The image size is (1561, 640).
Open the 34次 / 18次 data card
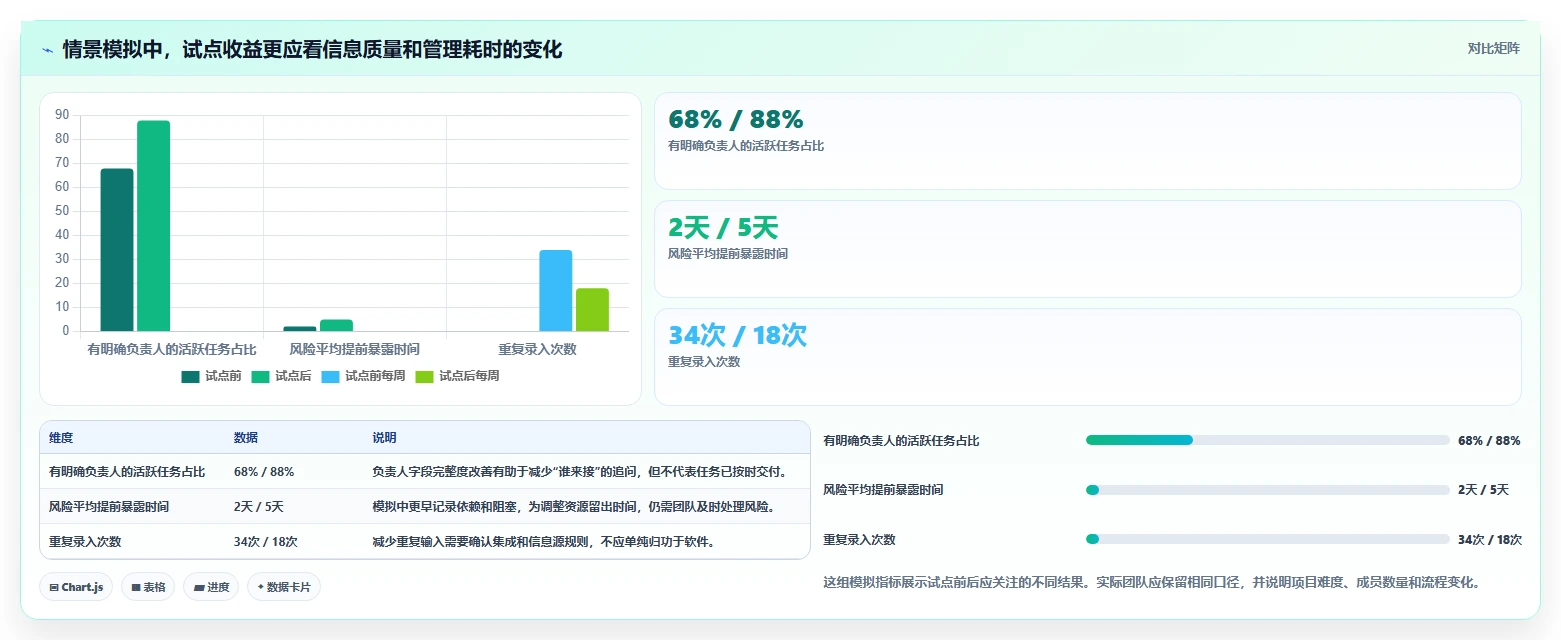pyautogui.click(x=1088, y=357)
